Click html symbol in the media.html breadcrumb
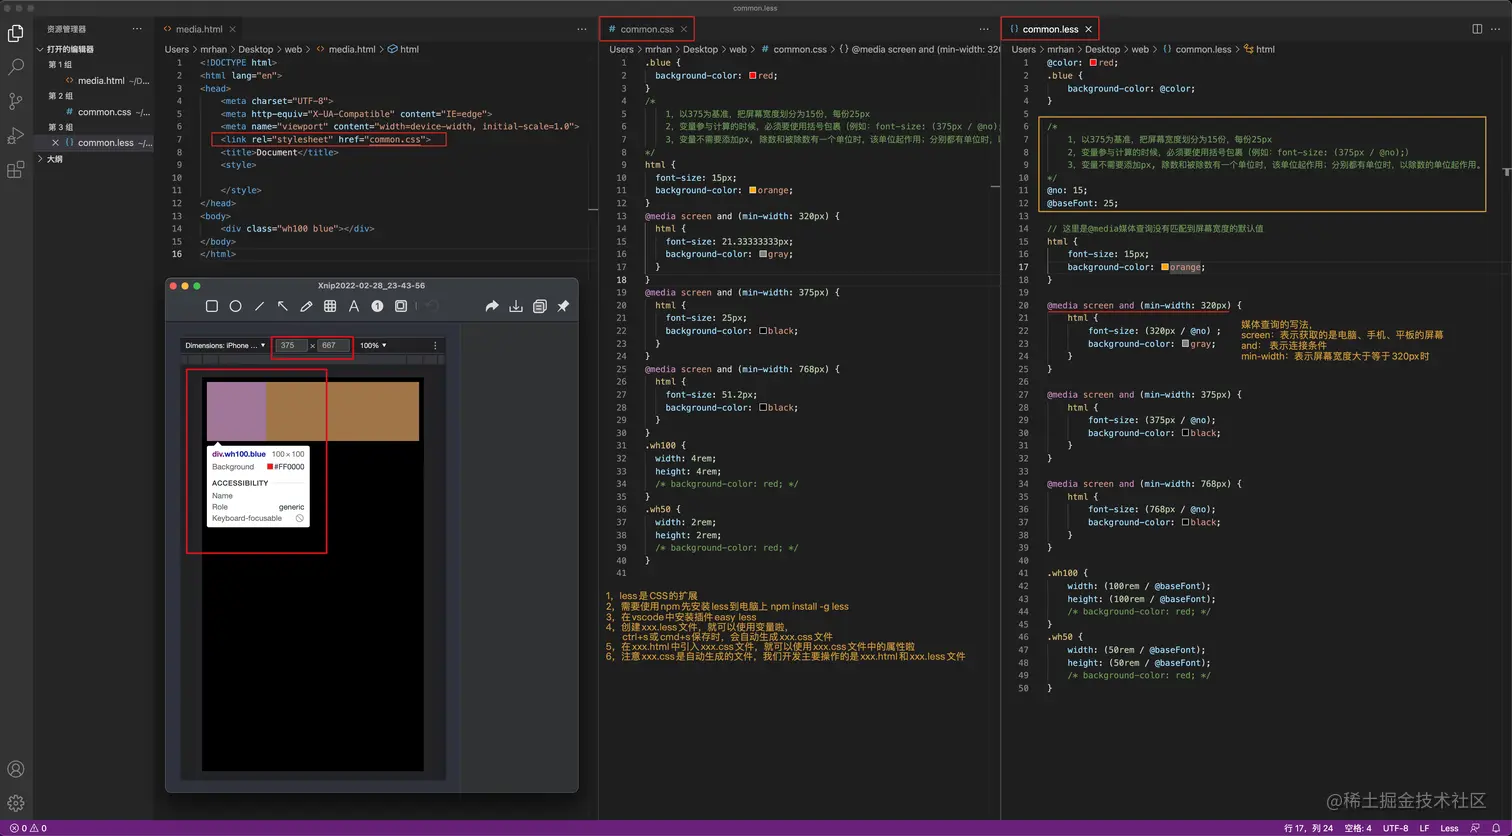This screenshot has height=836, width=1512. (x=403, y=49)
